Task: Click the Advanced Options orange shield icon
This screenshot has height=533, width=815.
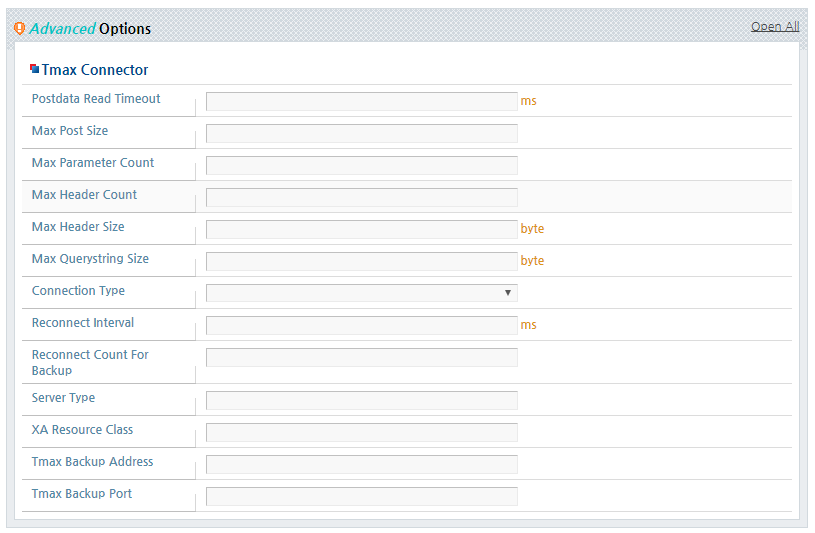Action: (19, 28)
